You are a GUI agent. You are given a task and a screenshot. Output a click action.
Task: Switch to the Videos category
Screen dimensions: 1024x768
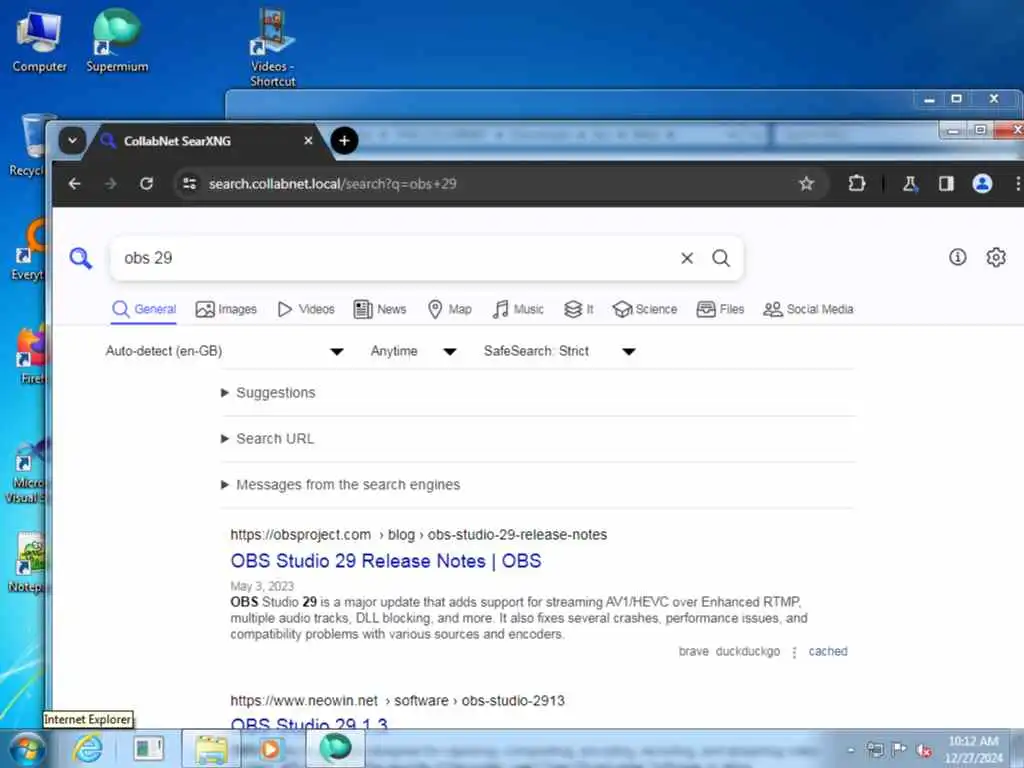coord(306,309)
